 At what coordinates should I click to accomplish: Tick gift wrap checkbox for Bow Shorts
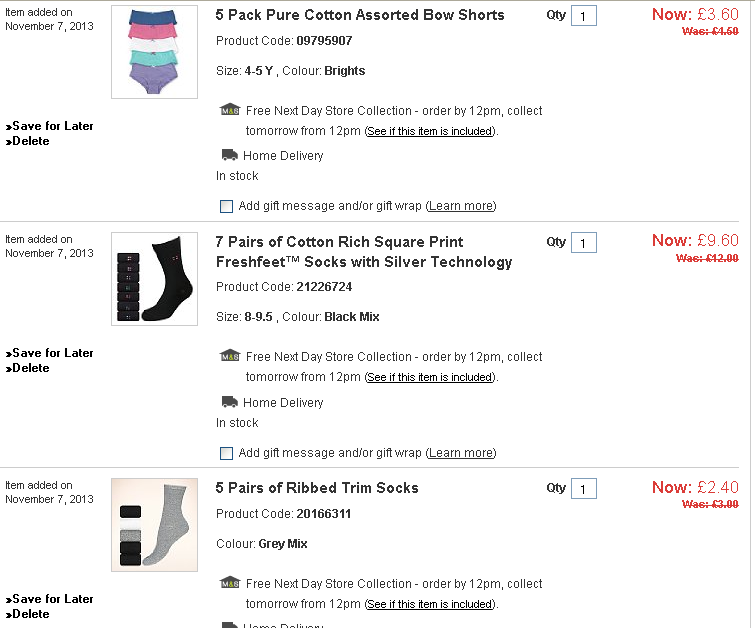[x=226, y=206]
